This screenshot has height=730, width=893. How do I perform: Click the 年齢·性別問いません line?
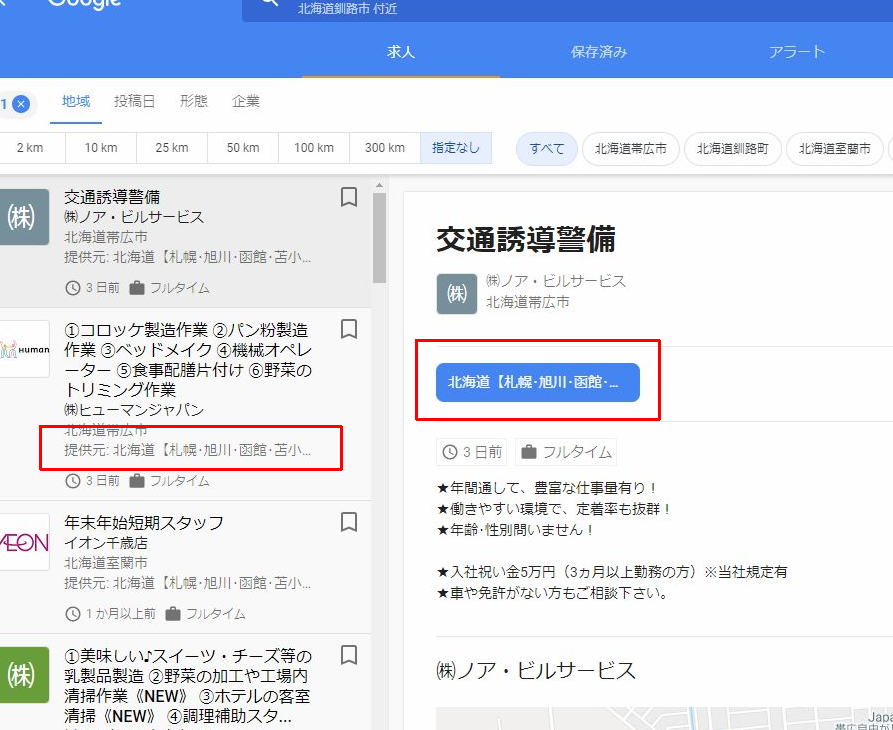pos(516,530)
